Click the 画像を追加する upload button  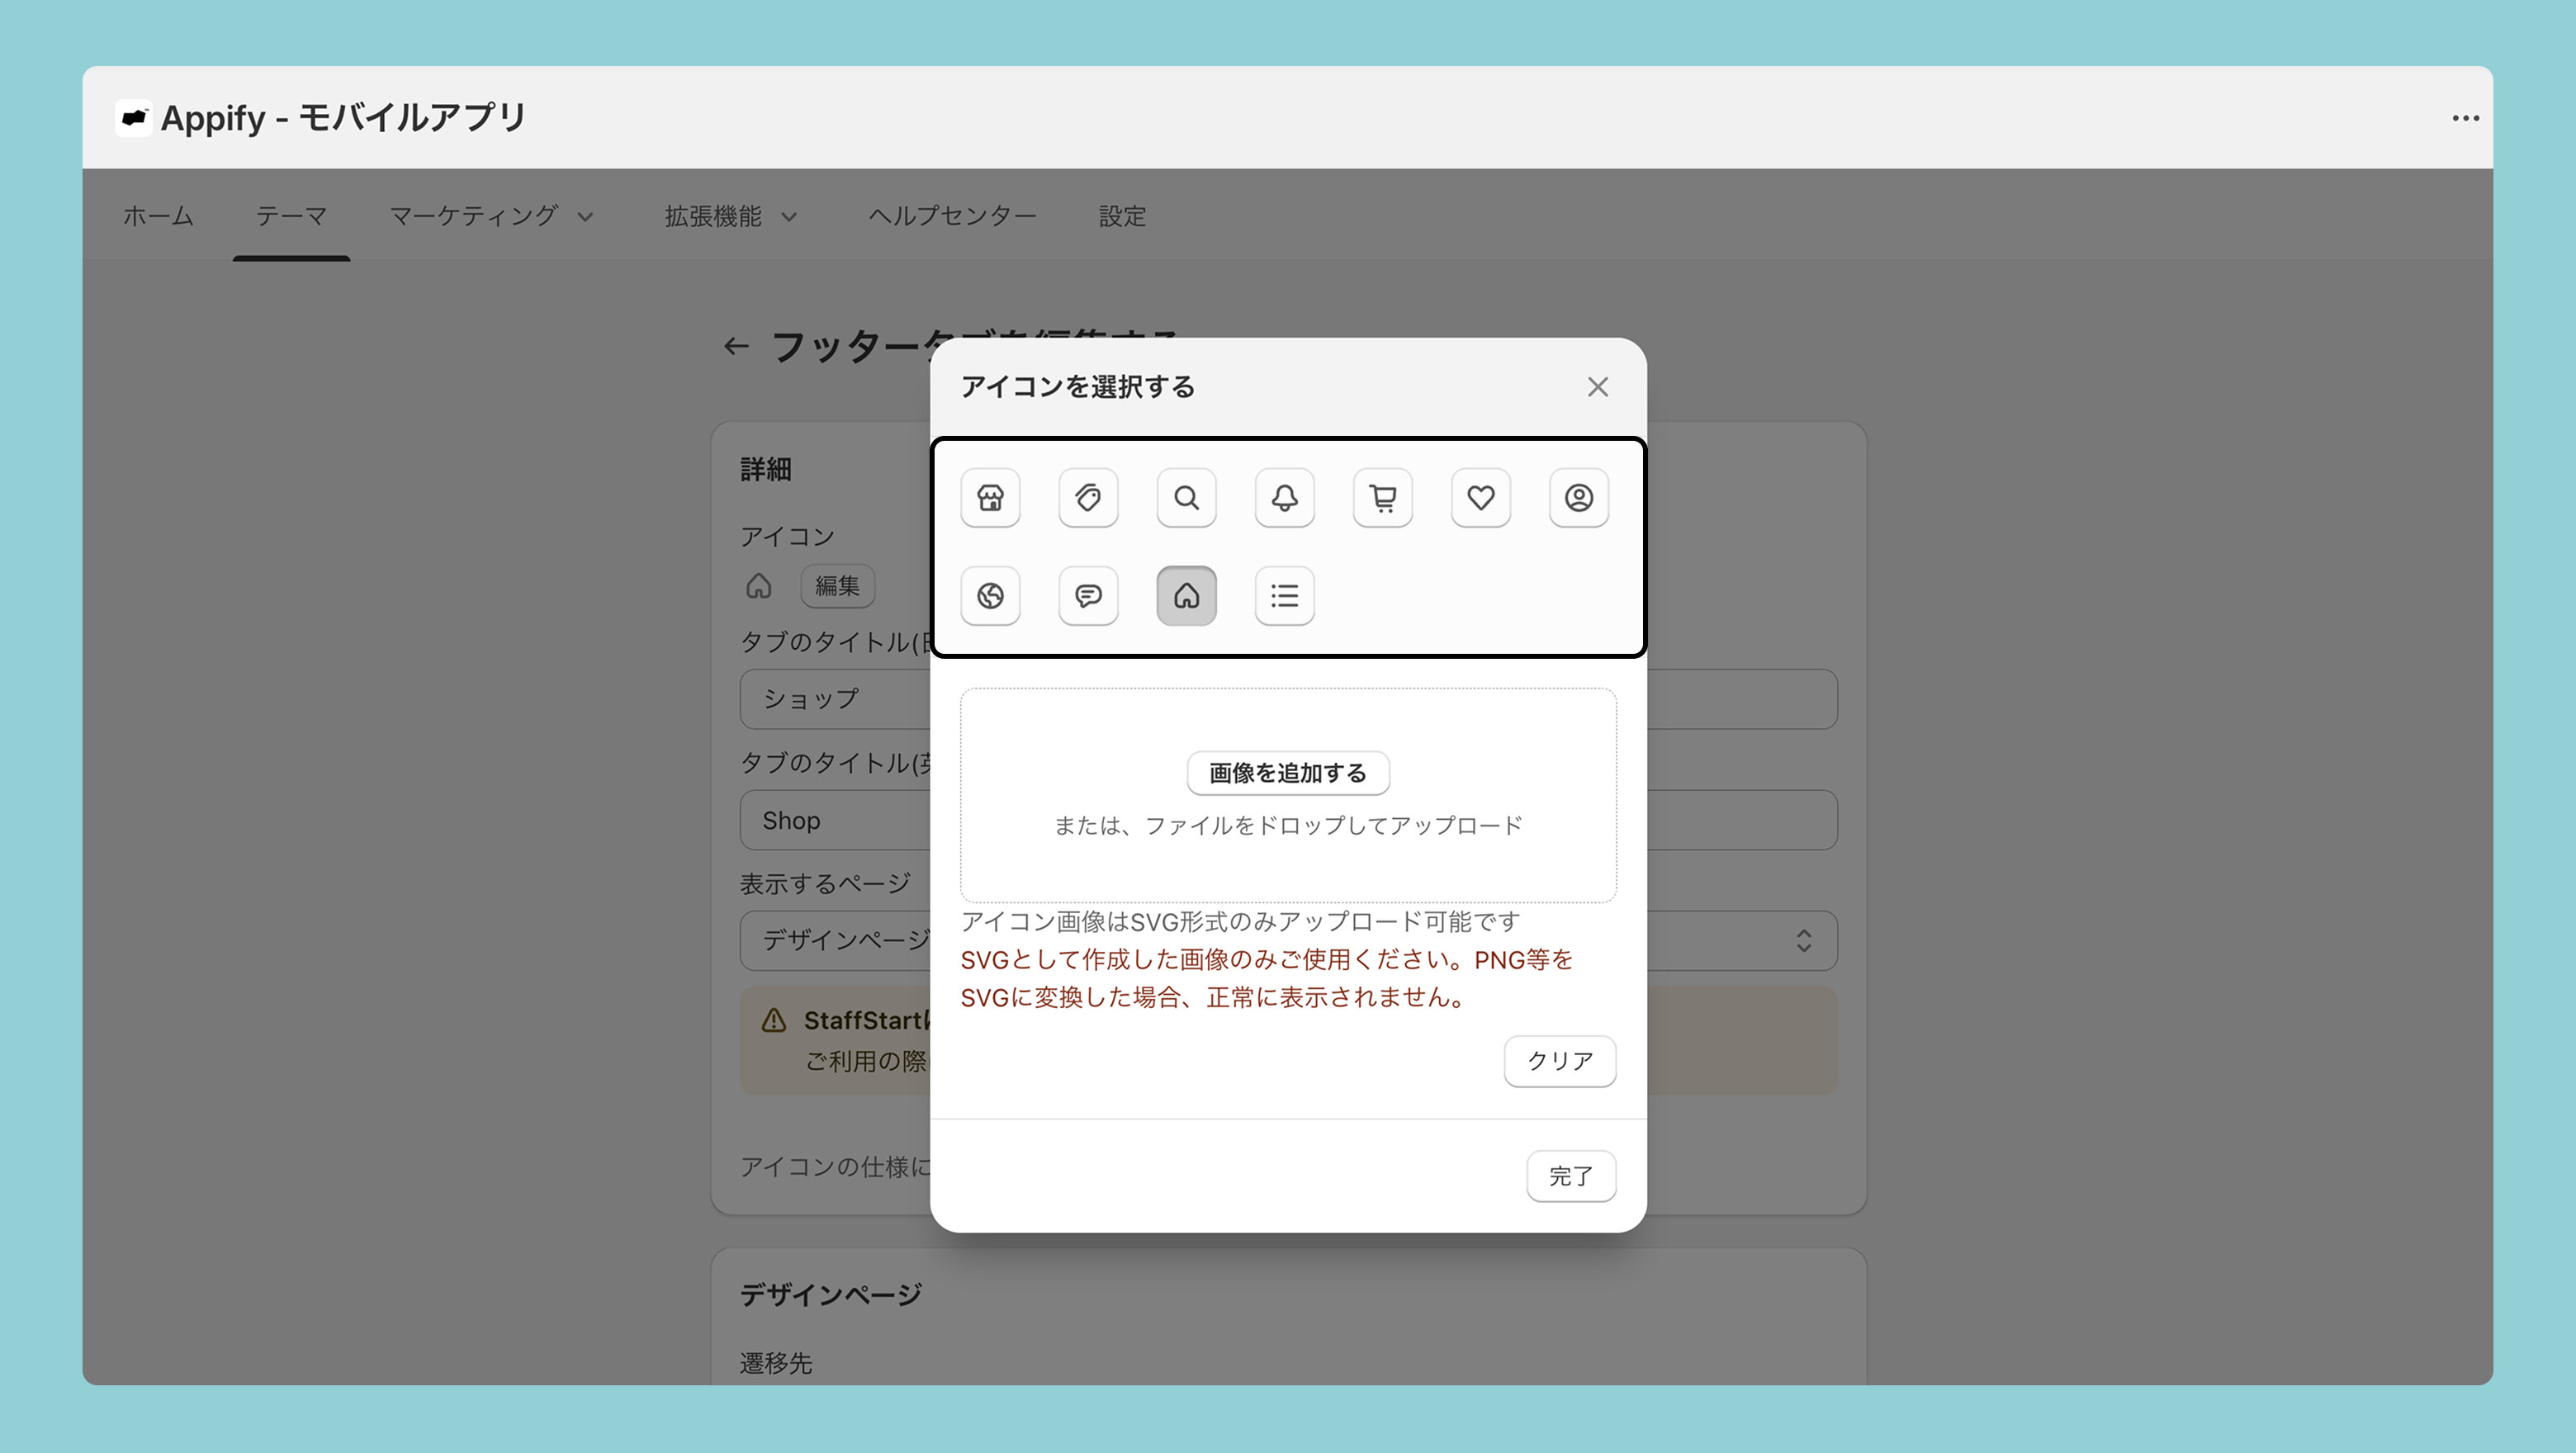1287,773
